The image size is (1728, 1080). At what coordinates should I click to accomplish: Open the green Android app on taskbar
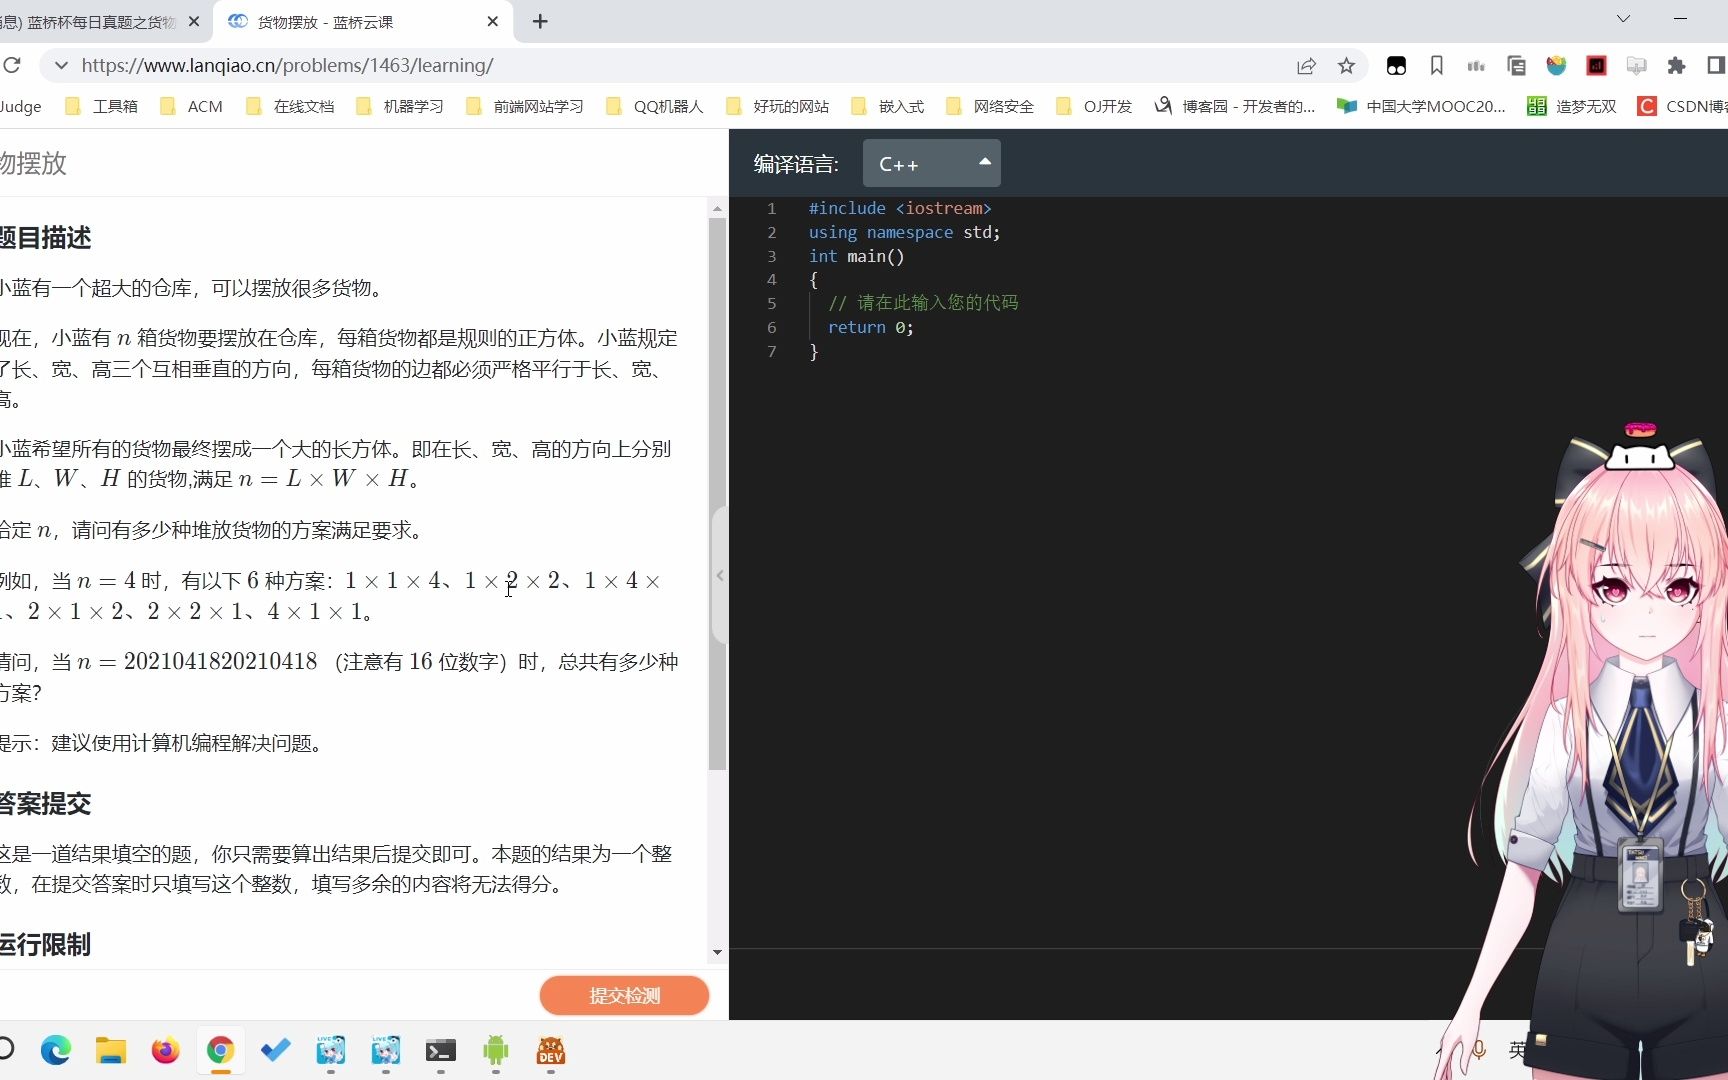[x=496, y=1050]
